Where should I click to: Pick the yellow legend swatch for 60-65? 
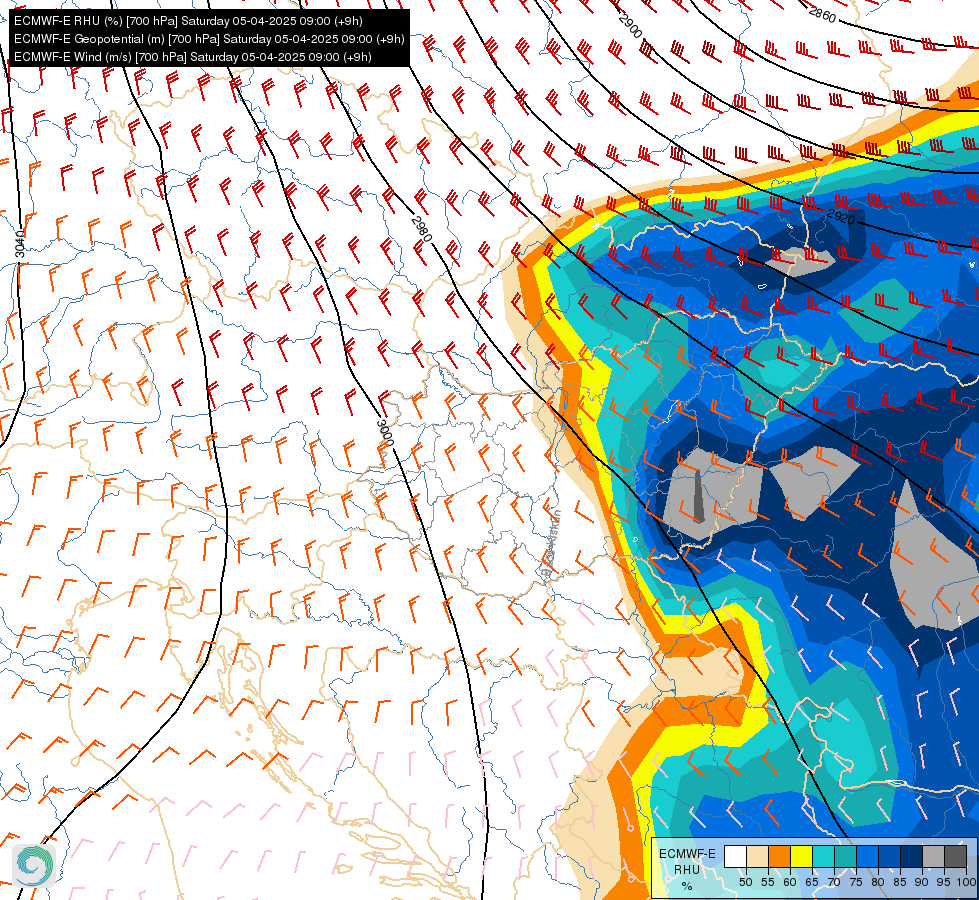click(x=802, y=856)
